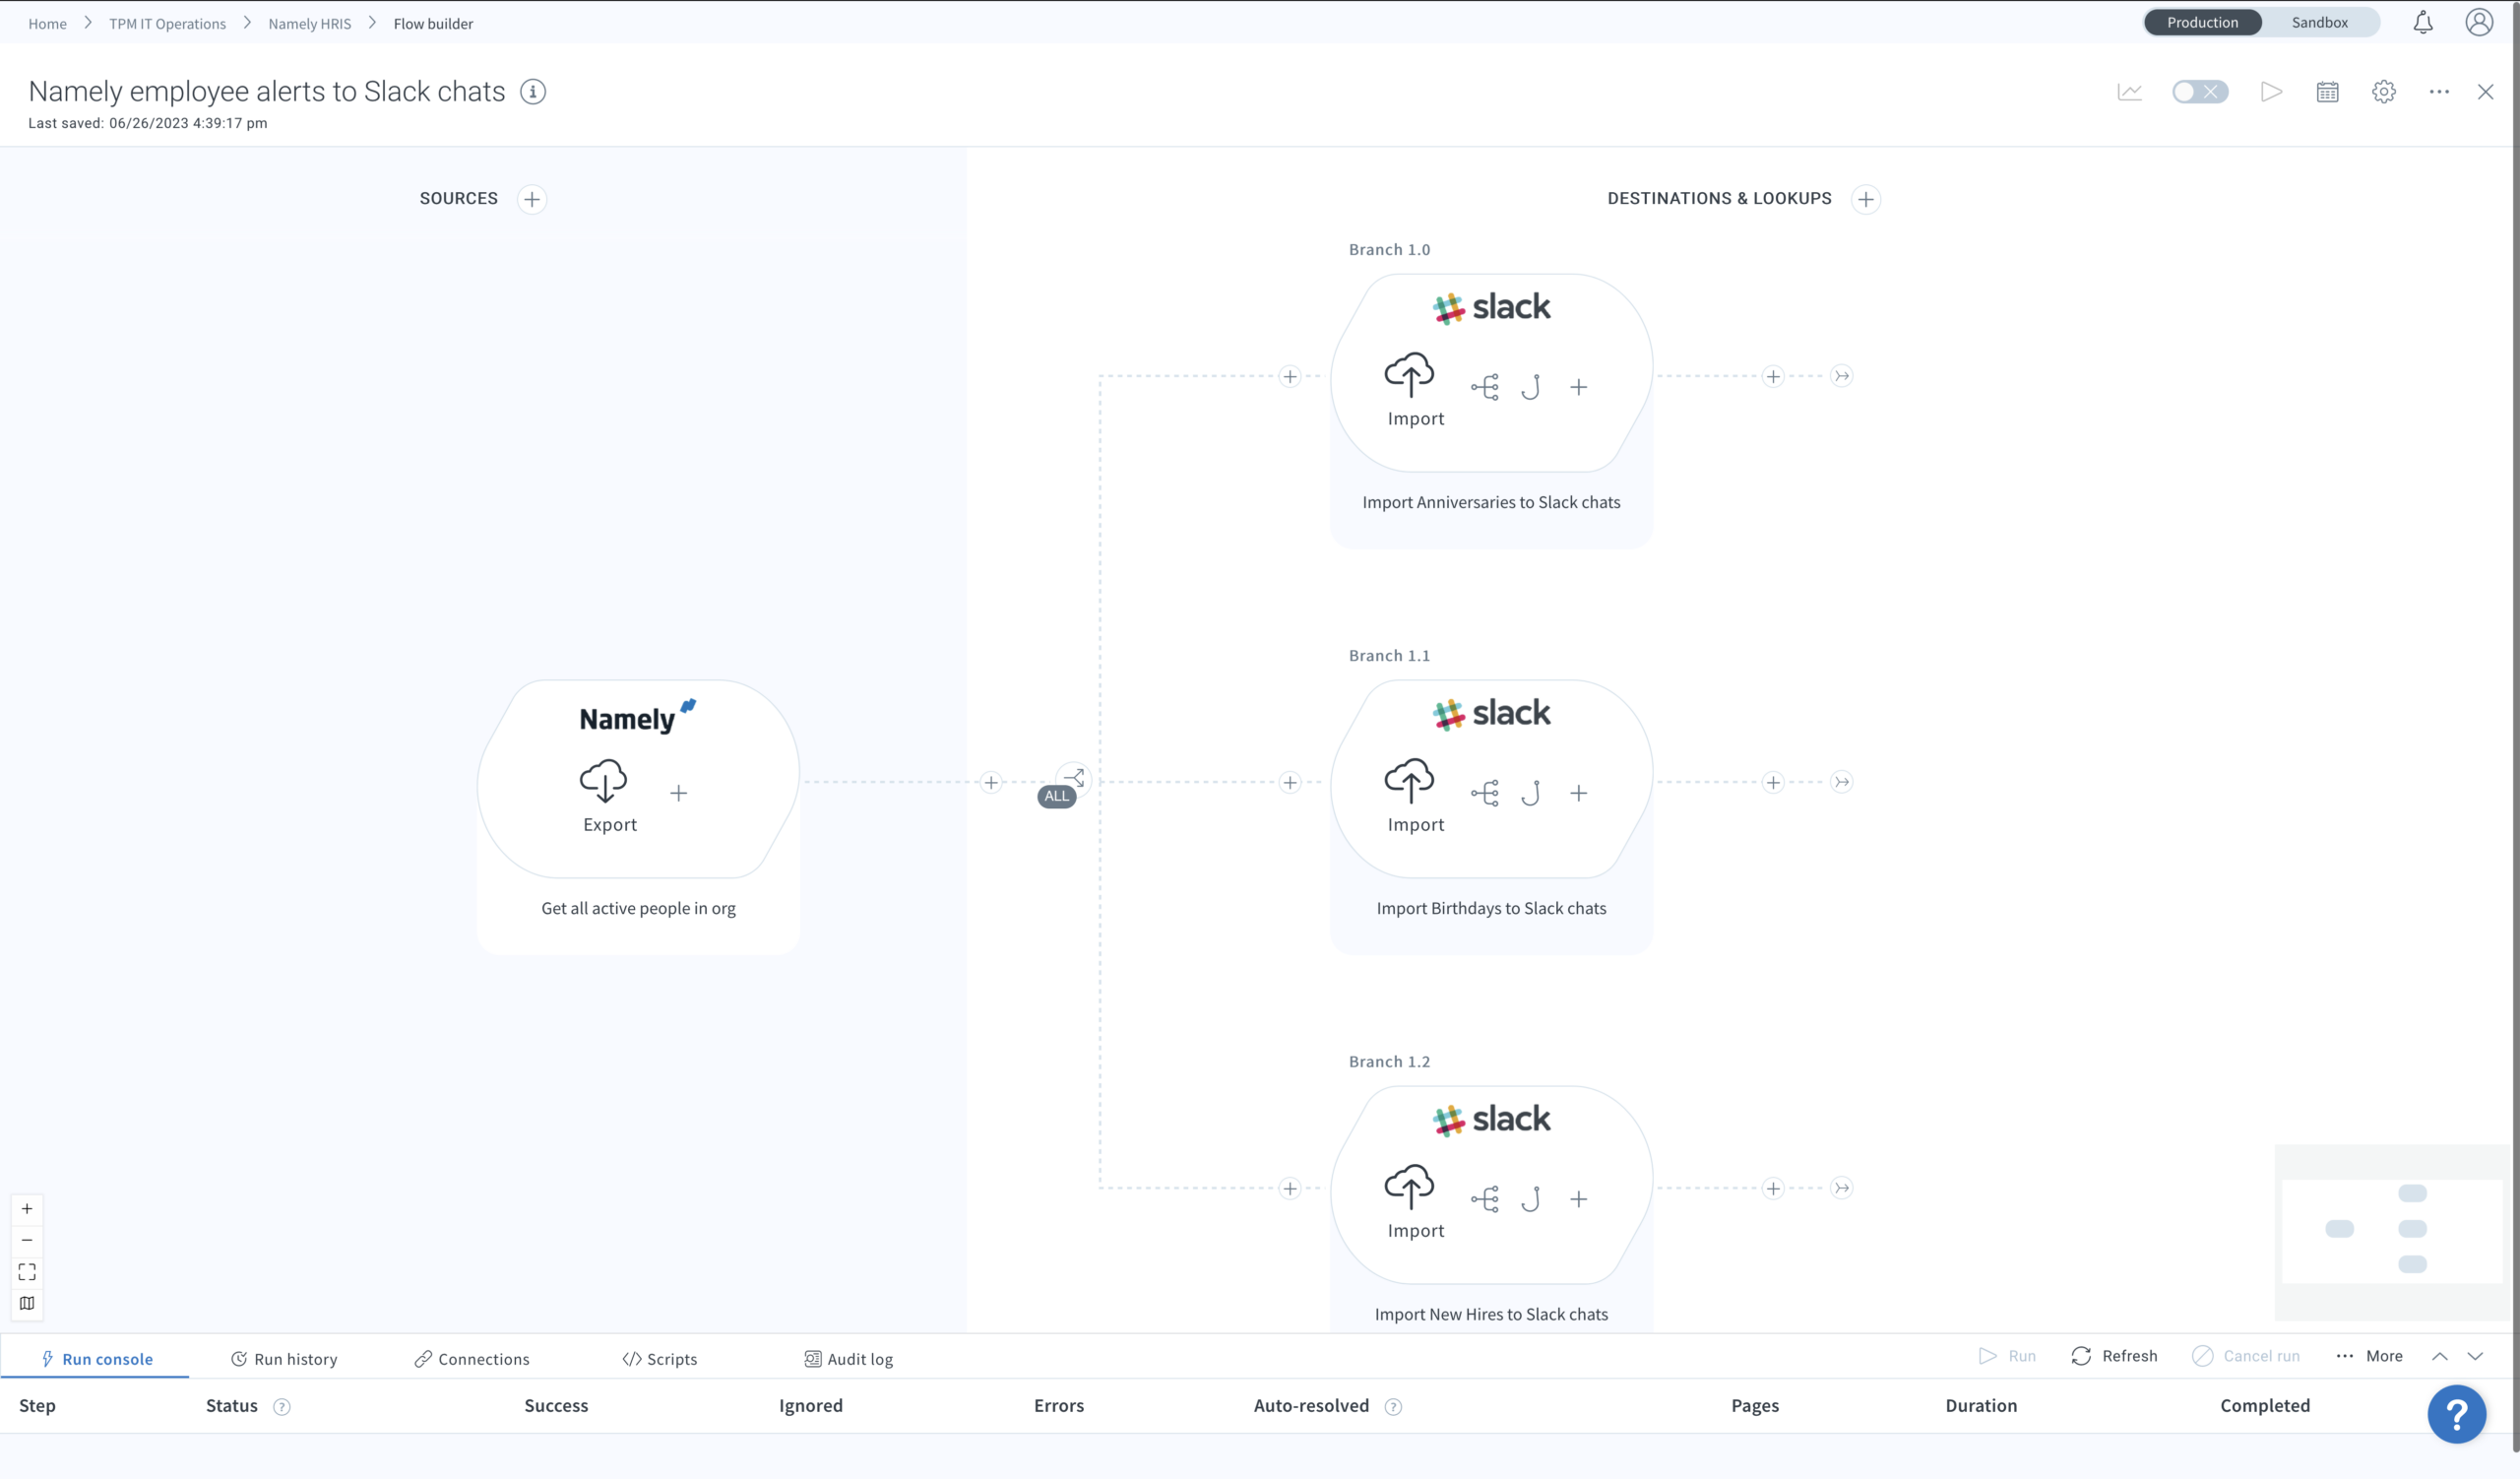Open the notifications bell
Screen dimensions: 2520x1479
tap(2422, 22)
